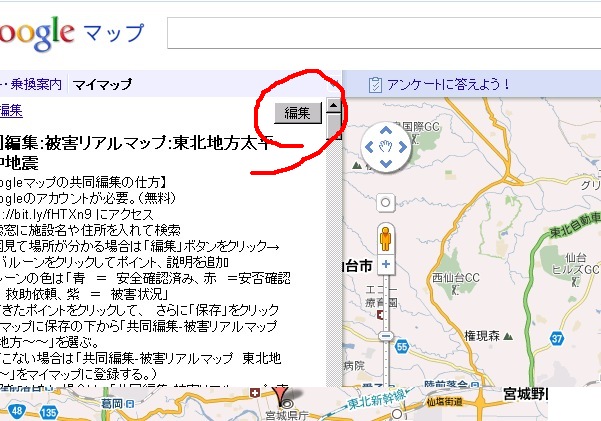Click the 宮城県庁 label on map
Image resolution: width=601 pixels, height=421 pixels.
click(287, 416)
